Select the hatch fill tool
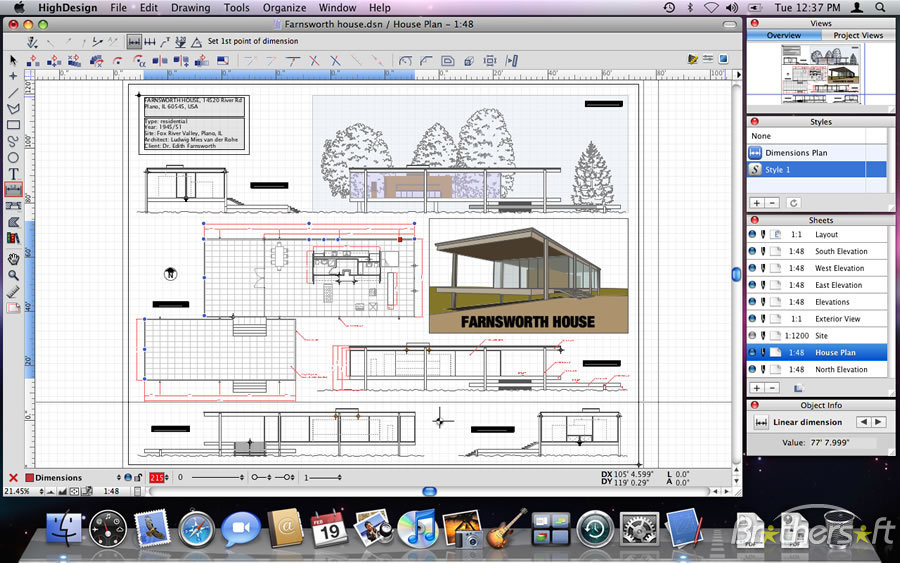900x563 pixels. coord(13,222)
